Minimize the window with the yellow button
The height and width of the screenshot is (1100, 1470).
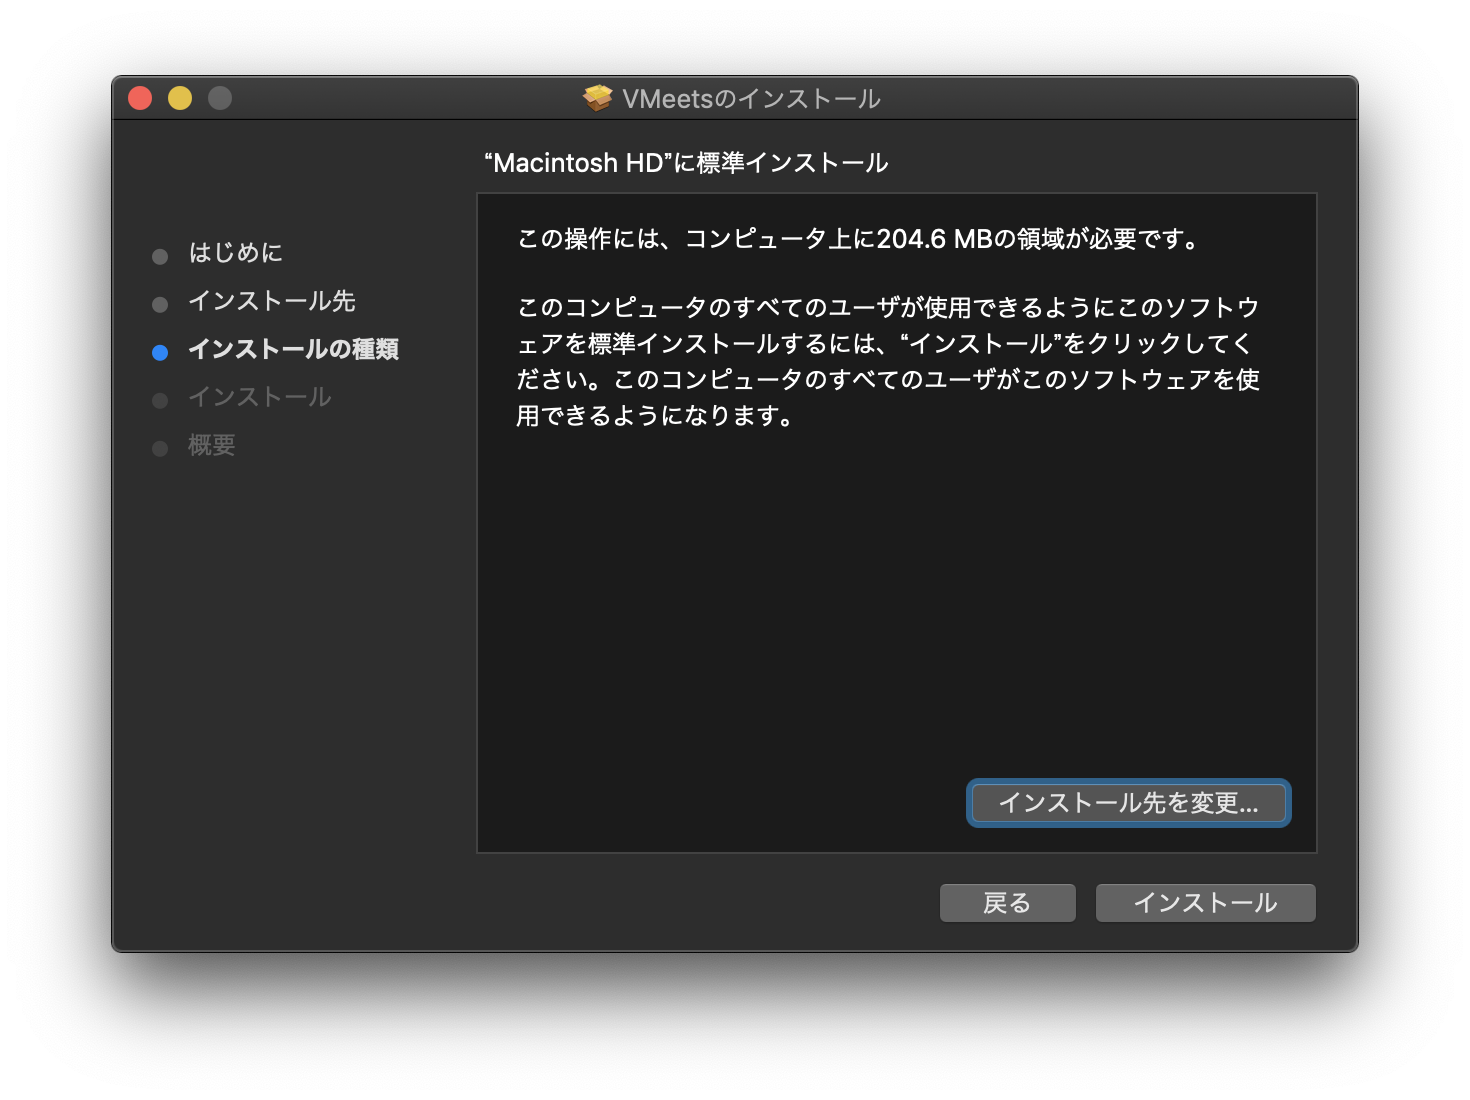pos(180,98)
